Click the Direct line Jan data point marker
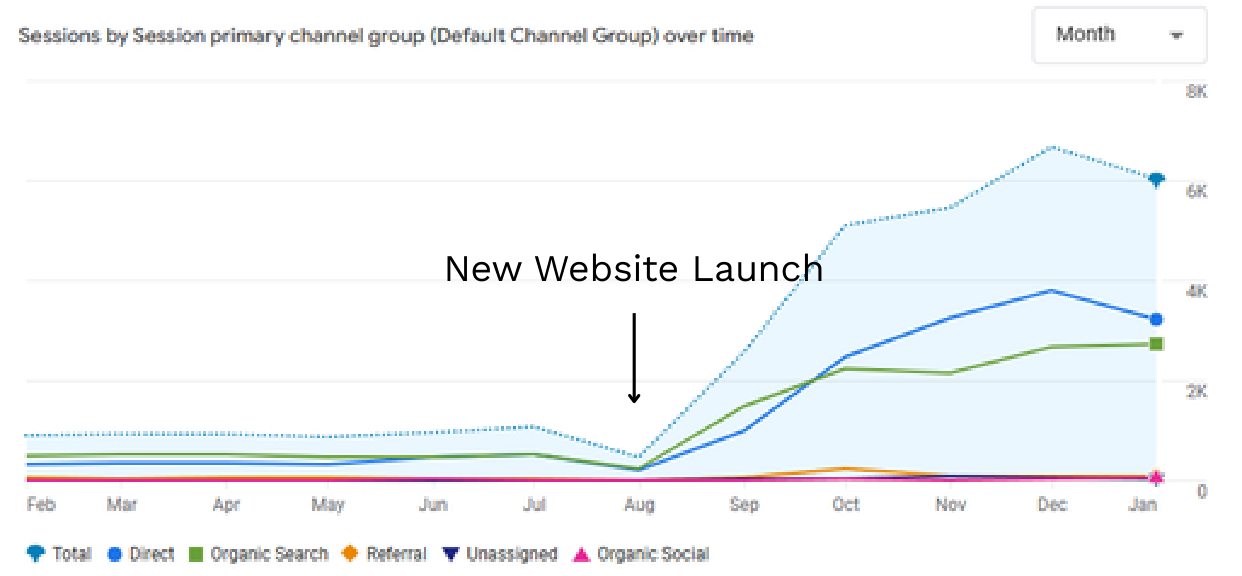Viewport: 1242px width, 576px height. (1156, 319)
